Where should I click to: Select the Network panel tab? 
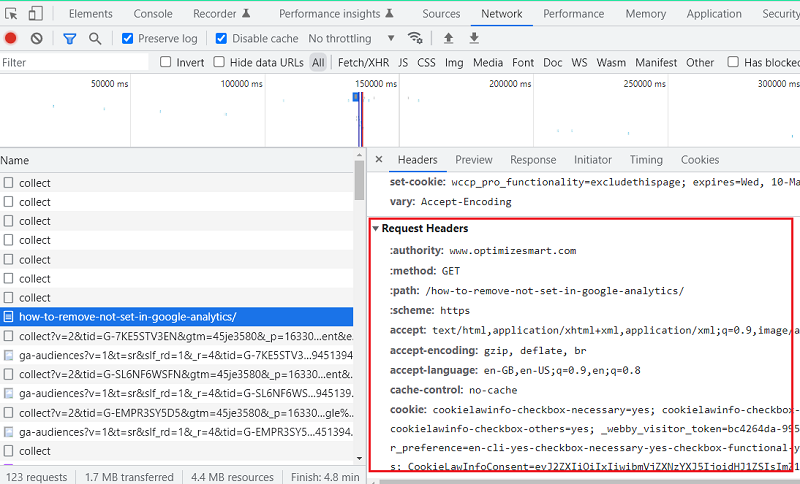[502, 14]
